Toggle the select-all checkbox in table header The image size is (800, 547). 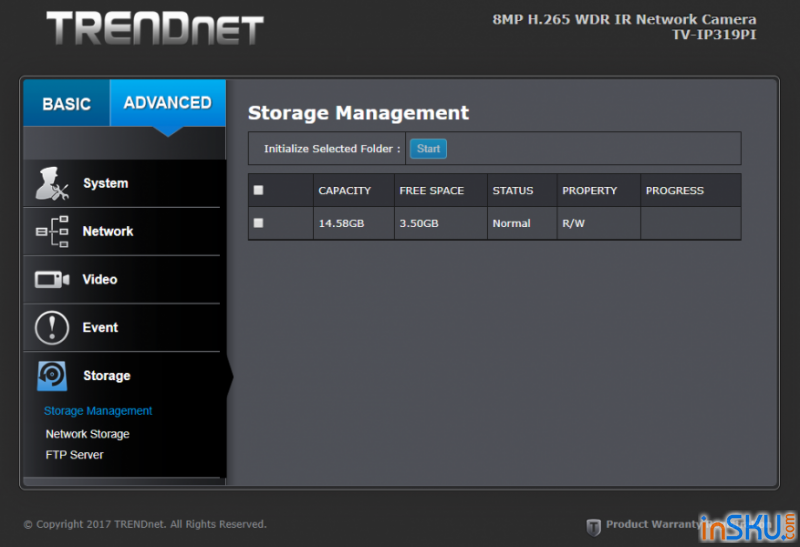(259, 190)
